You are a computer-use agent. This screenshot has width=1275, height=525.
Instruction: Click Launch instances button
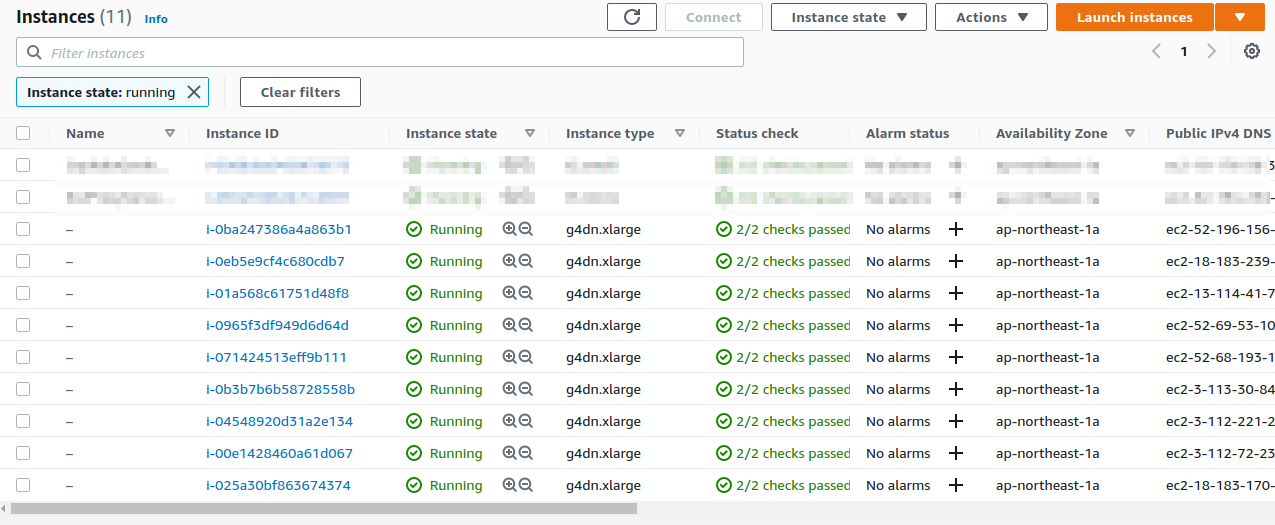click(x=1135, y=17)
